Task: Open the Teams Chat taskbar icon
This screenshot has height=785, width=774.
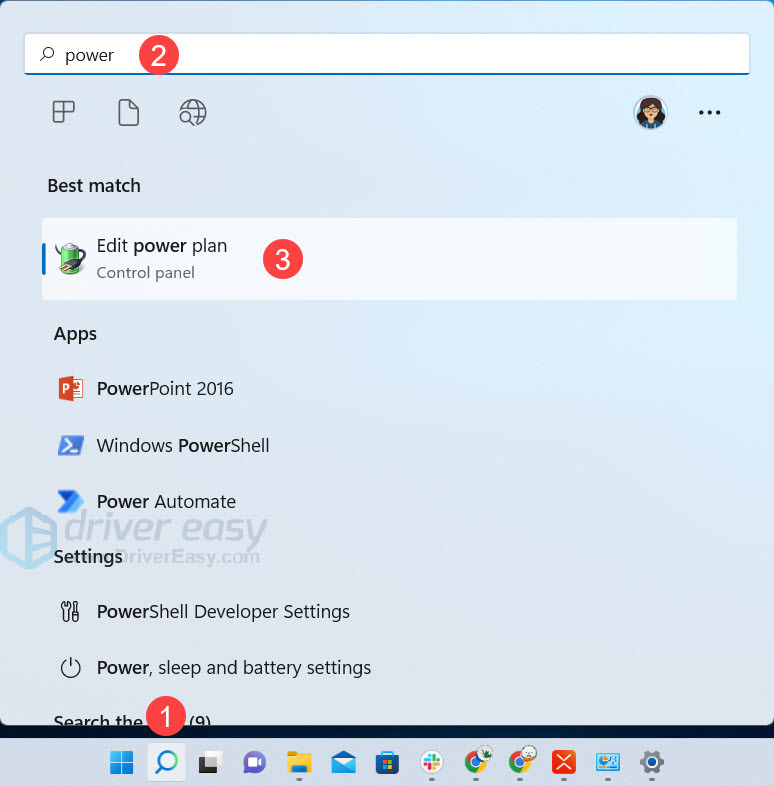Action: (x=254, y=762)
